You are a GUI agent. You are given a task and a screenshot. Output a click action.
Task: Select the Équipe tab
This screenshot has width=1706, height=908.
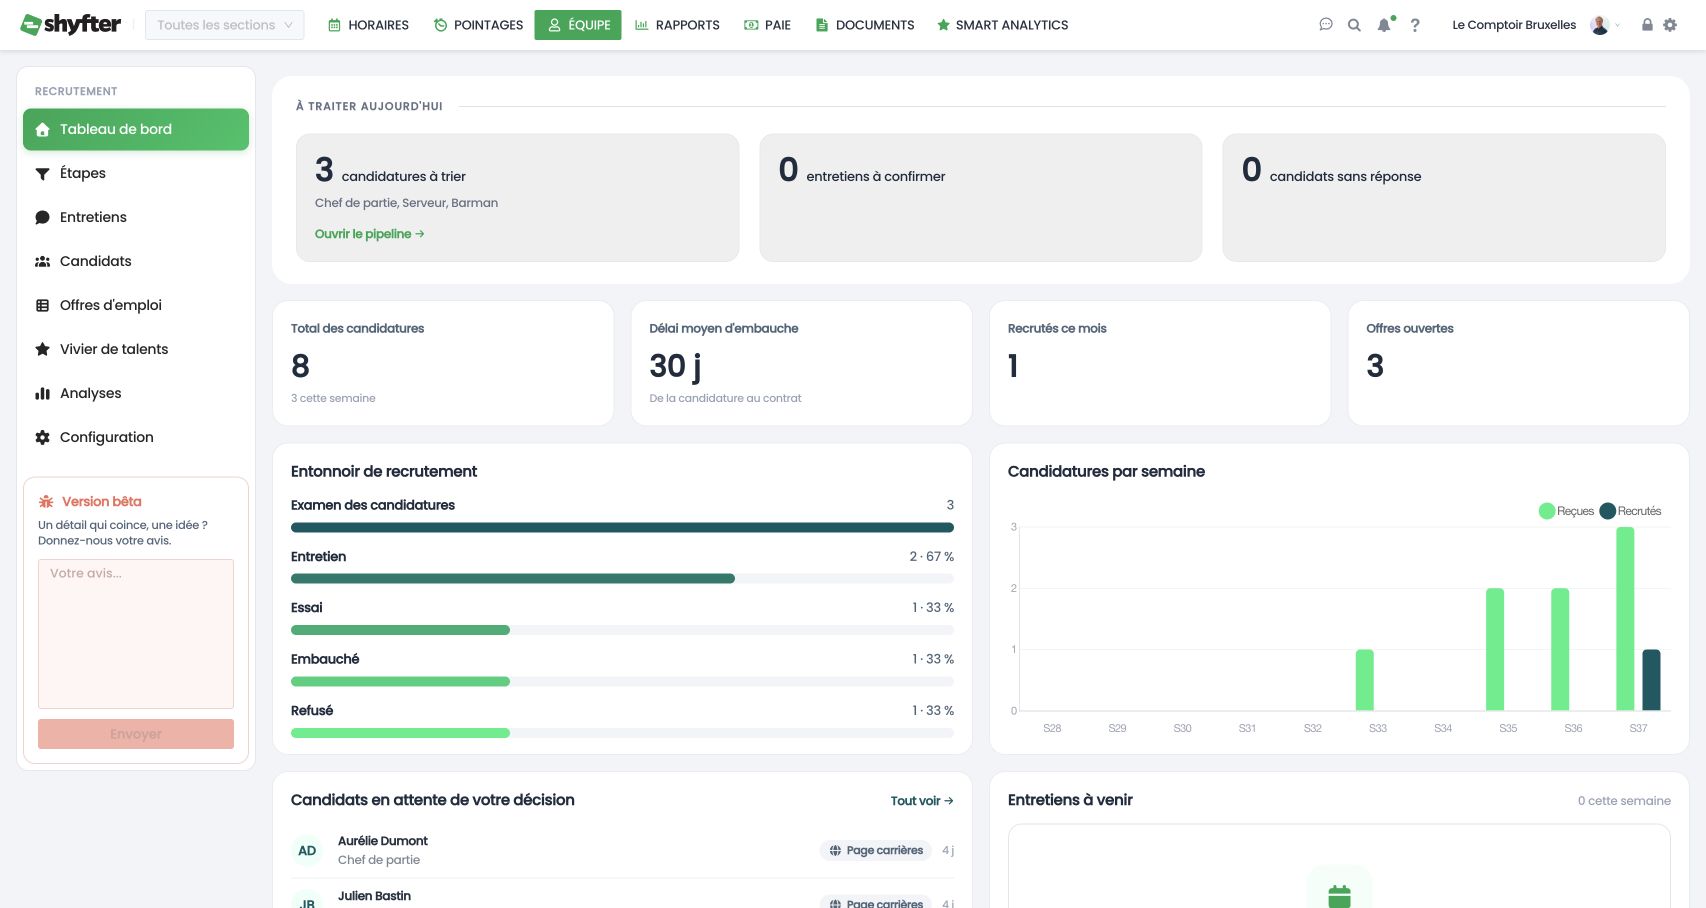(578, 25)
